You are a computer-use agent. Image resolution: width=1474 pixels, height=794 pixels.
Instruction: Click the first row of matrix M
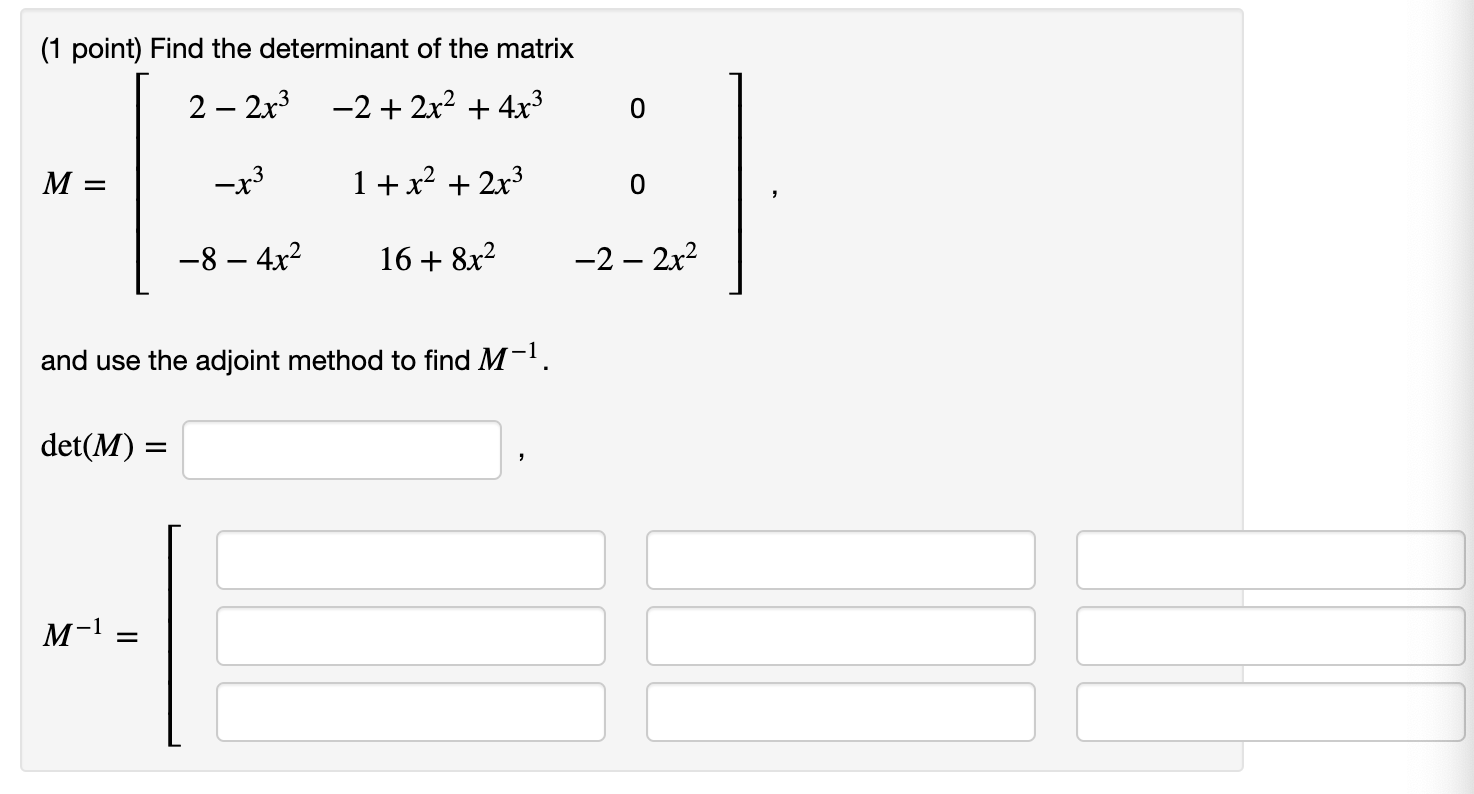(x=410, y=107)
